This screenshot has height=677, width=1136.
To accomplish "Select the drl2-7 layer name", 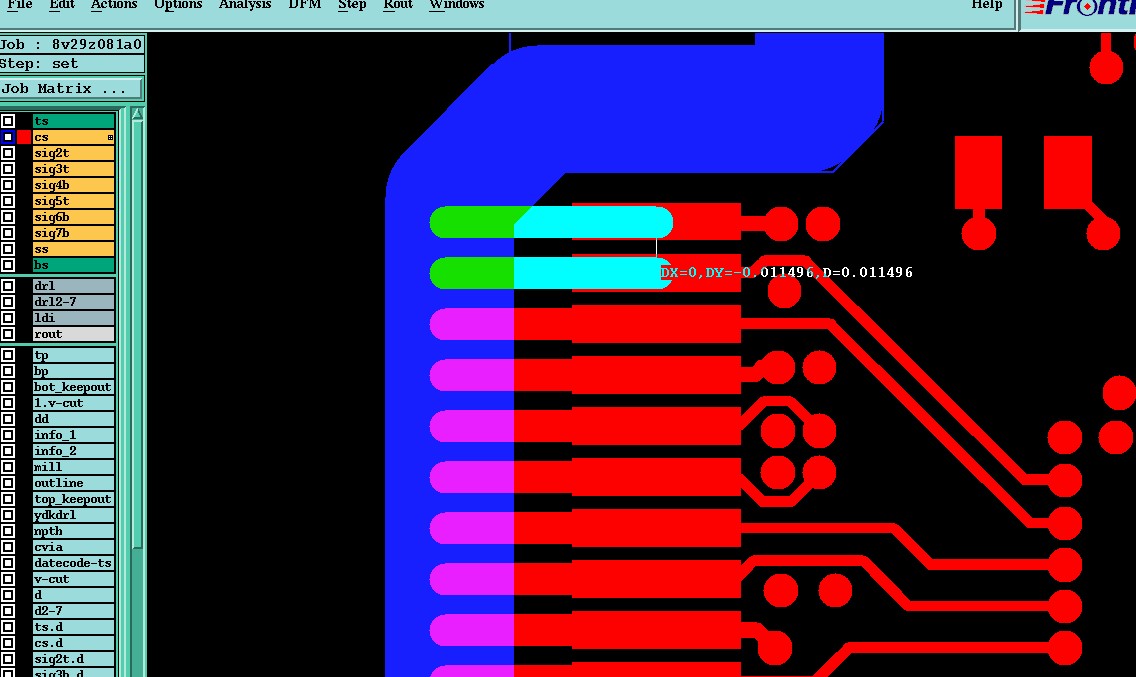I will click(74, 302).
